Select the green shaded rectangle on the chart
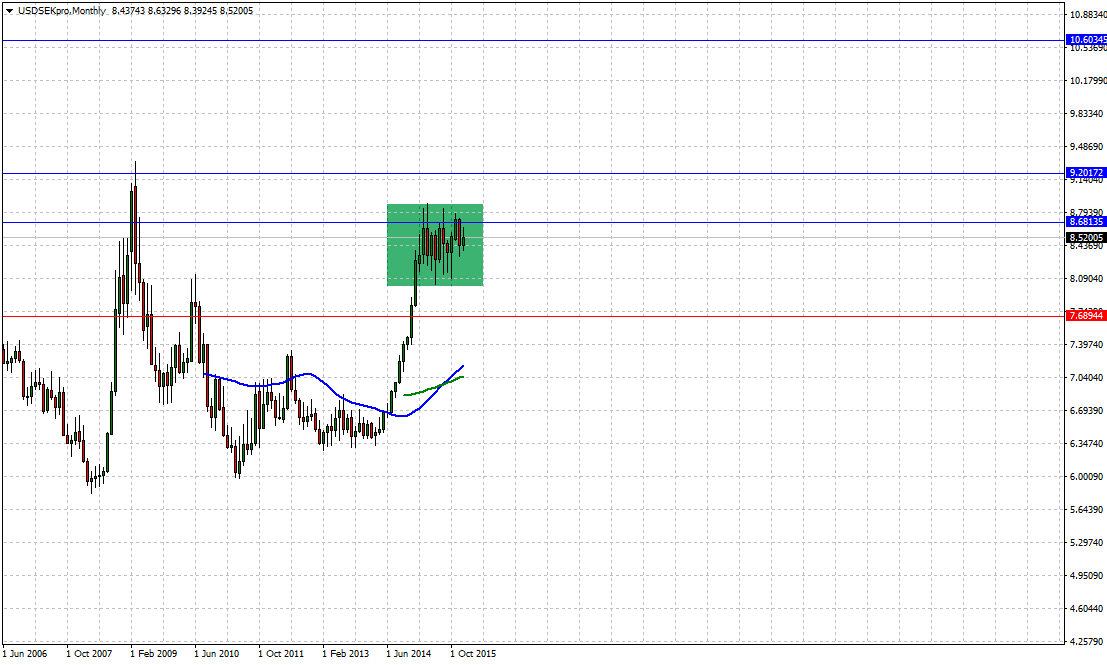The height and width of the screenshot is (665, 1107). 435,245
